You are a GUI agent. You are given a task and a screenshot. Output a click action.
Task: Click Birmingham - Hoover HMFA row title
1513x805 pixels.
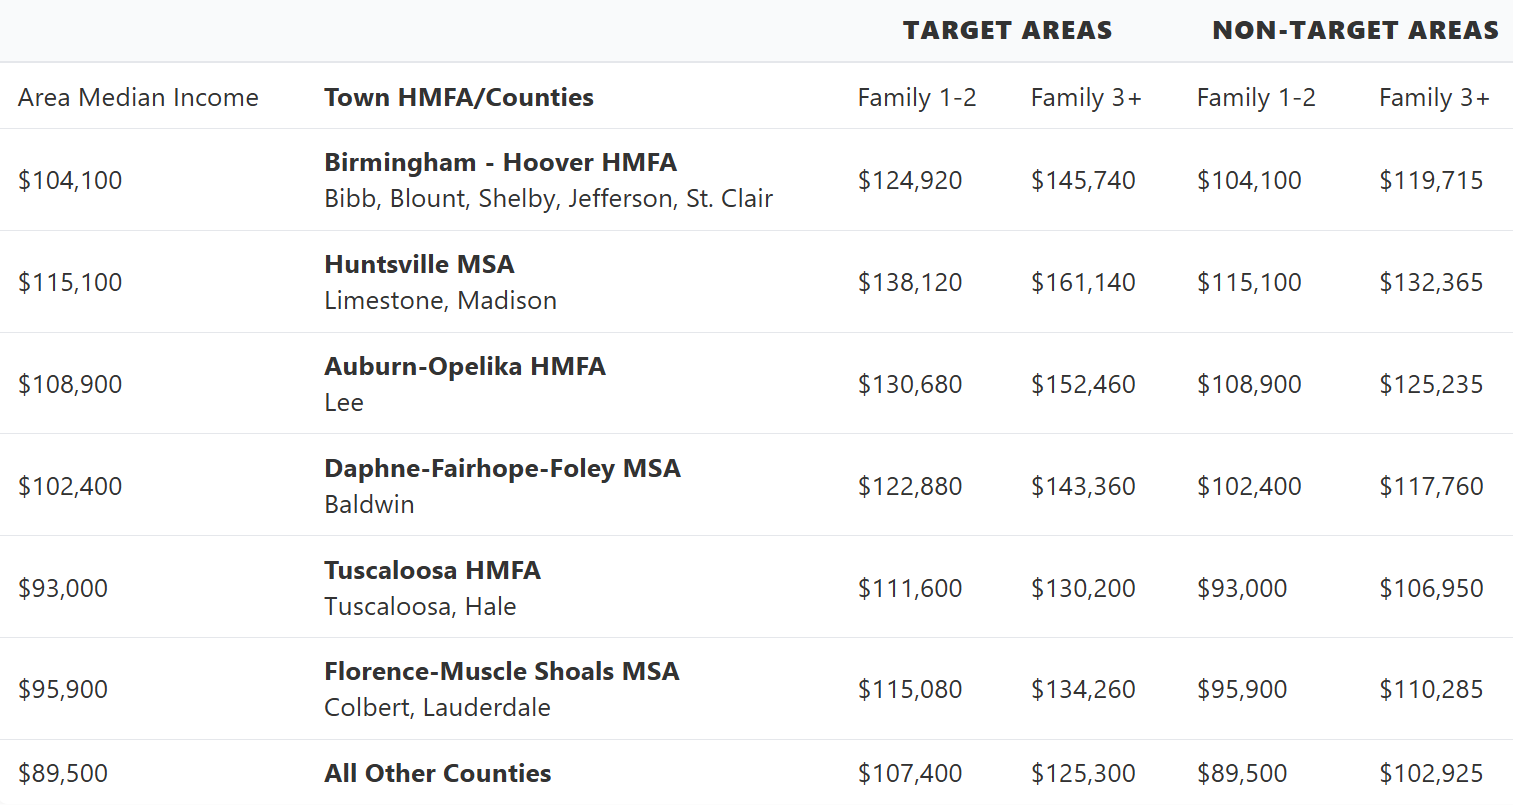[x=500, y=162]
